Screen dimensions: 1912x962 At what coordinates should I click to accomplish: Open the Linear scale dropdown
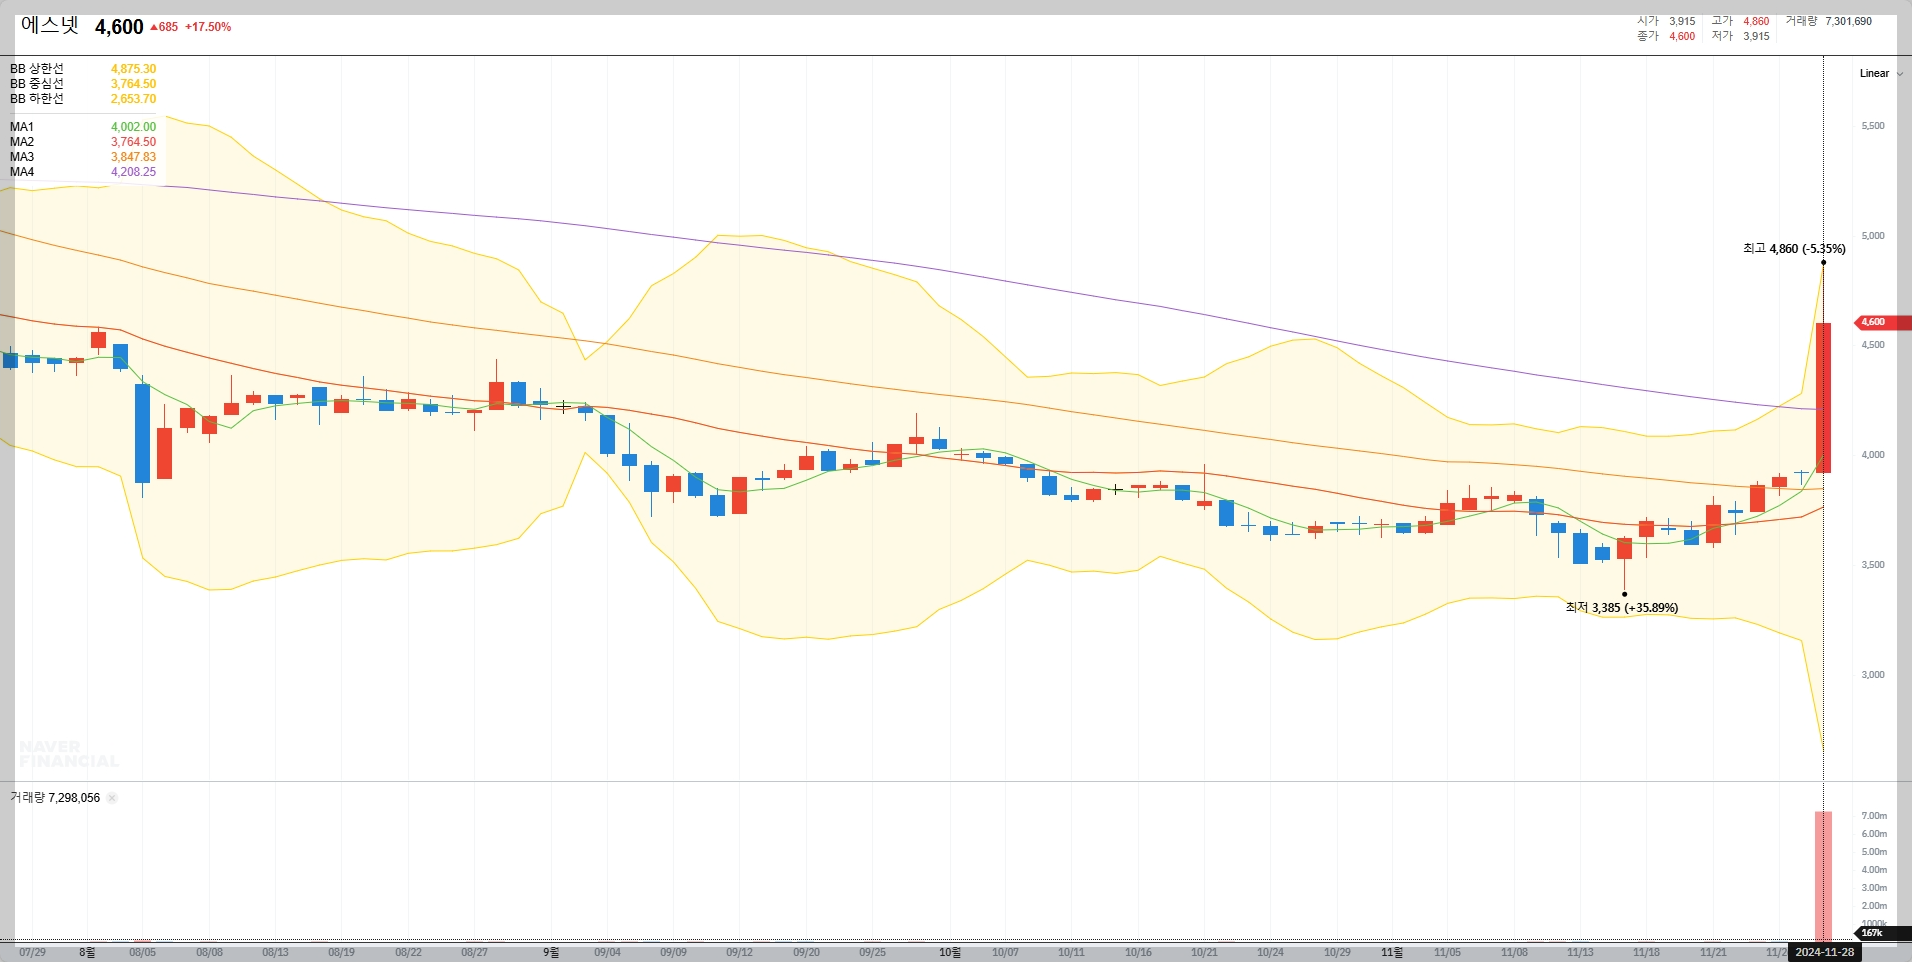1881,73
